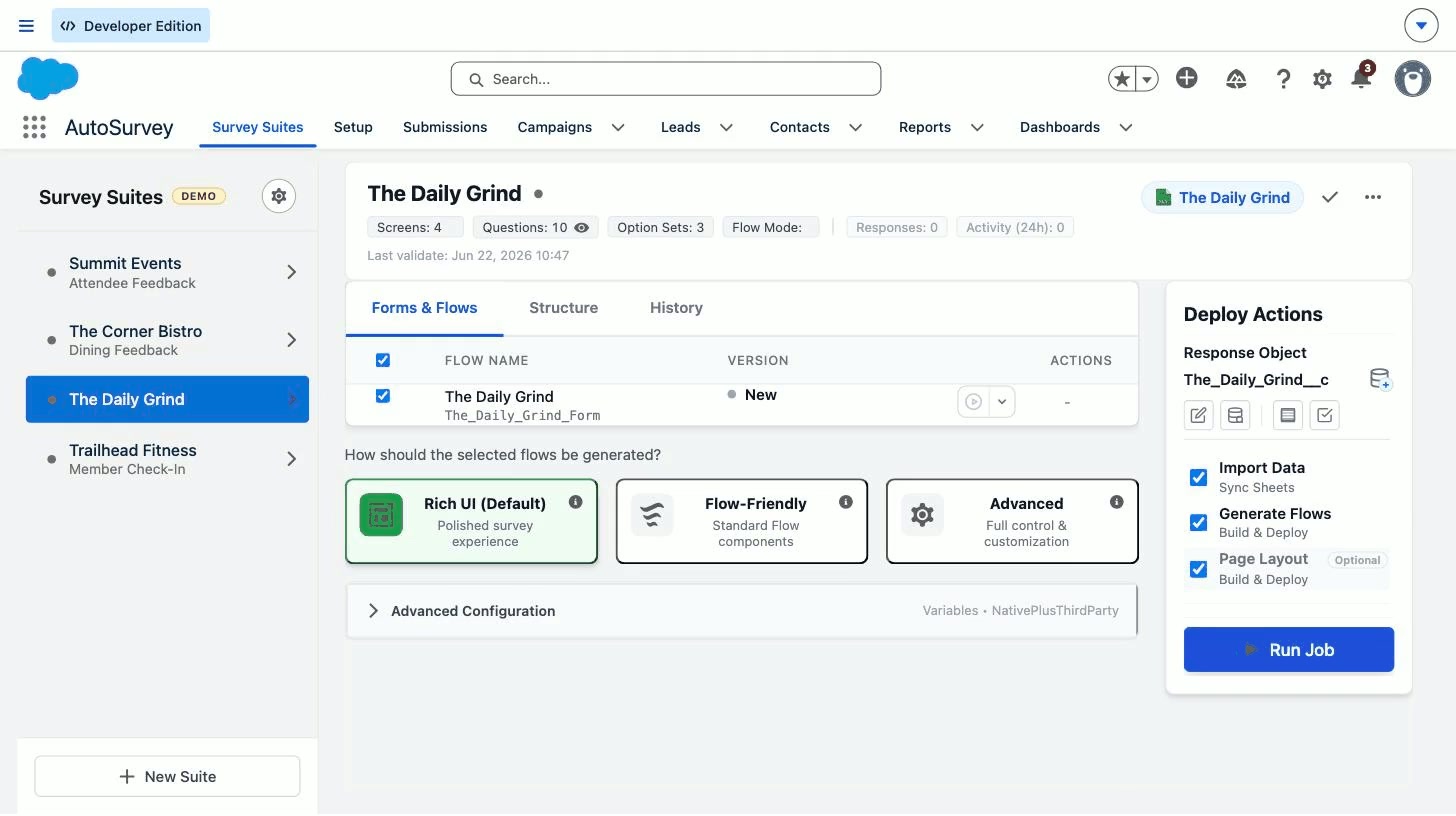Click the Rich UI green card icon
Image resolution: width=1456 pixels, height=816 pixels.
tap(381, 515)
